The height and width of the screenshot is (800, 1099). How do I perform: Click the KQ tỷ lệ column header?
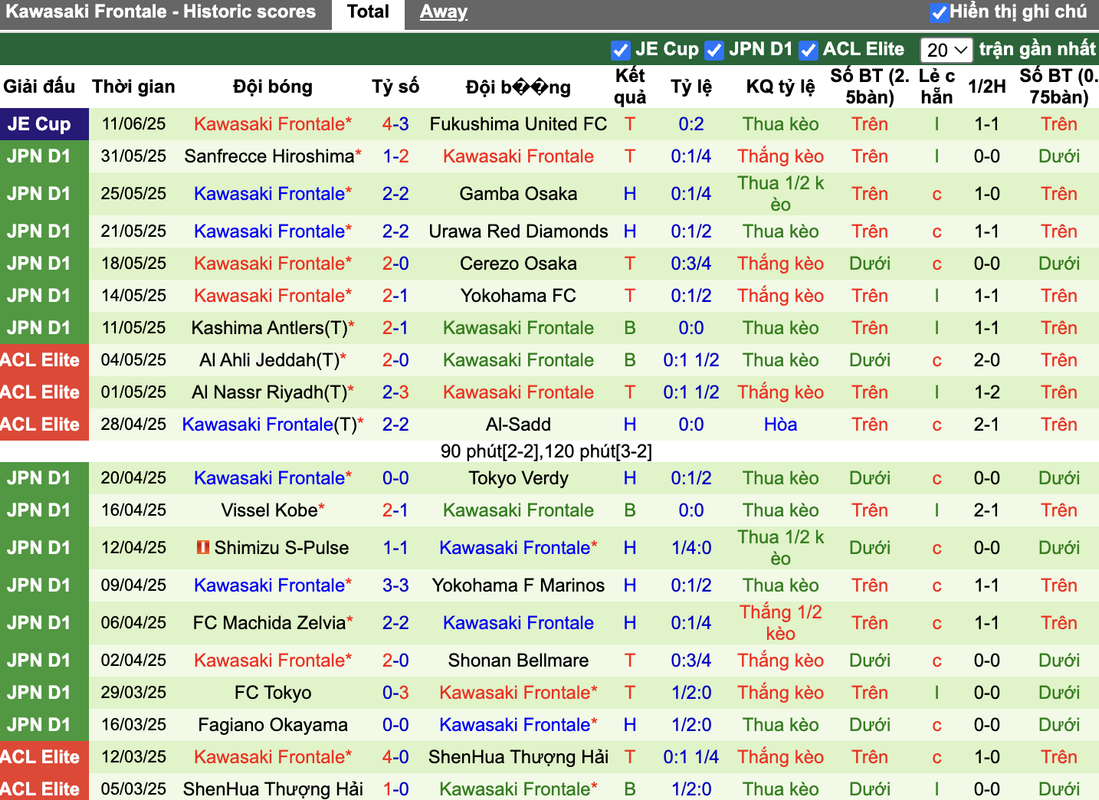(x=780, y=87)
